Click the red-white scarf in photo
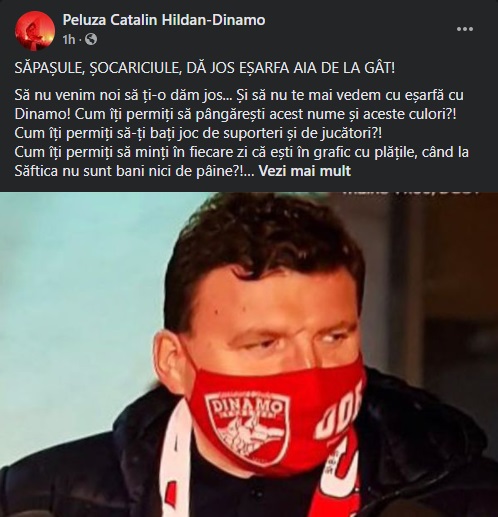This screenshot has height=517, width=498. tap(175, 467)
